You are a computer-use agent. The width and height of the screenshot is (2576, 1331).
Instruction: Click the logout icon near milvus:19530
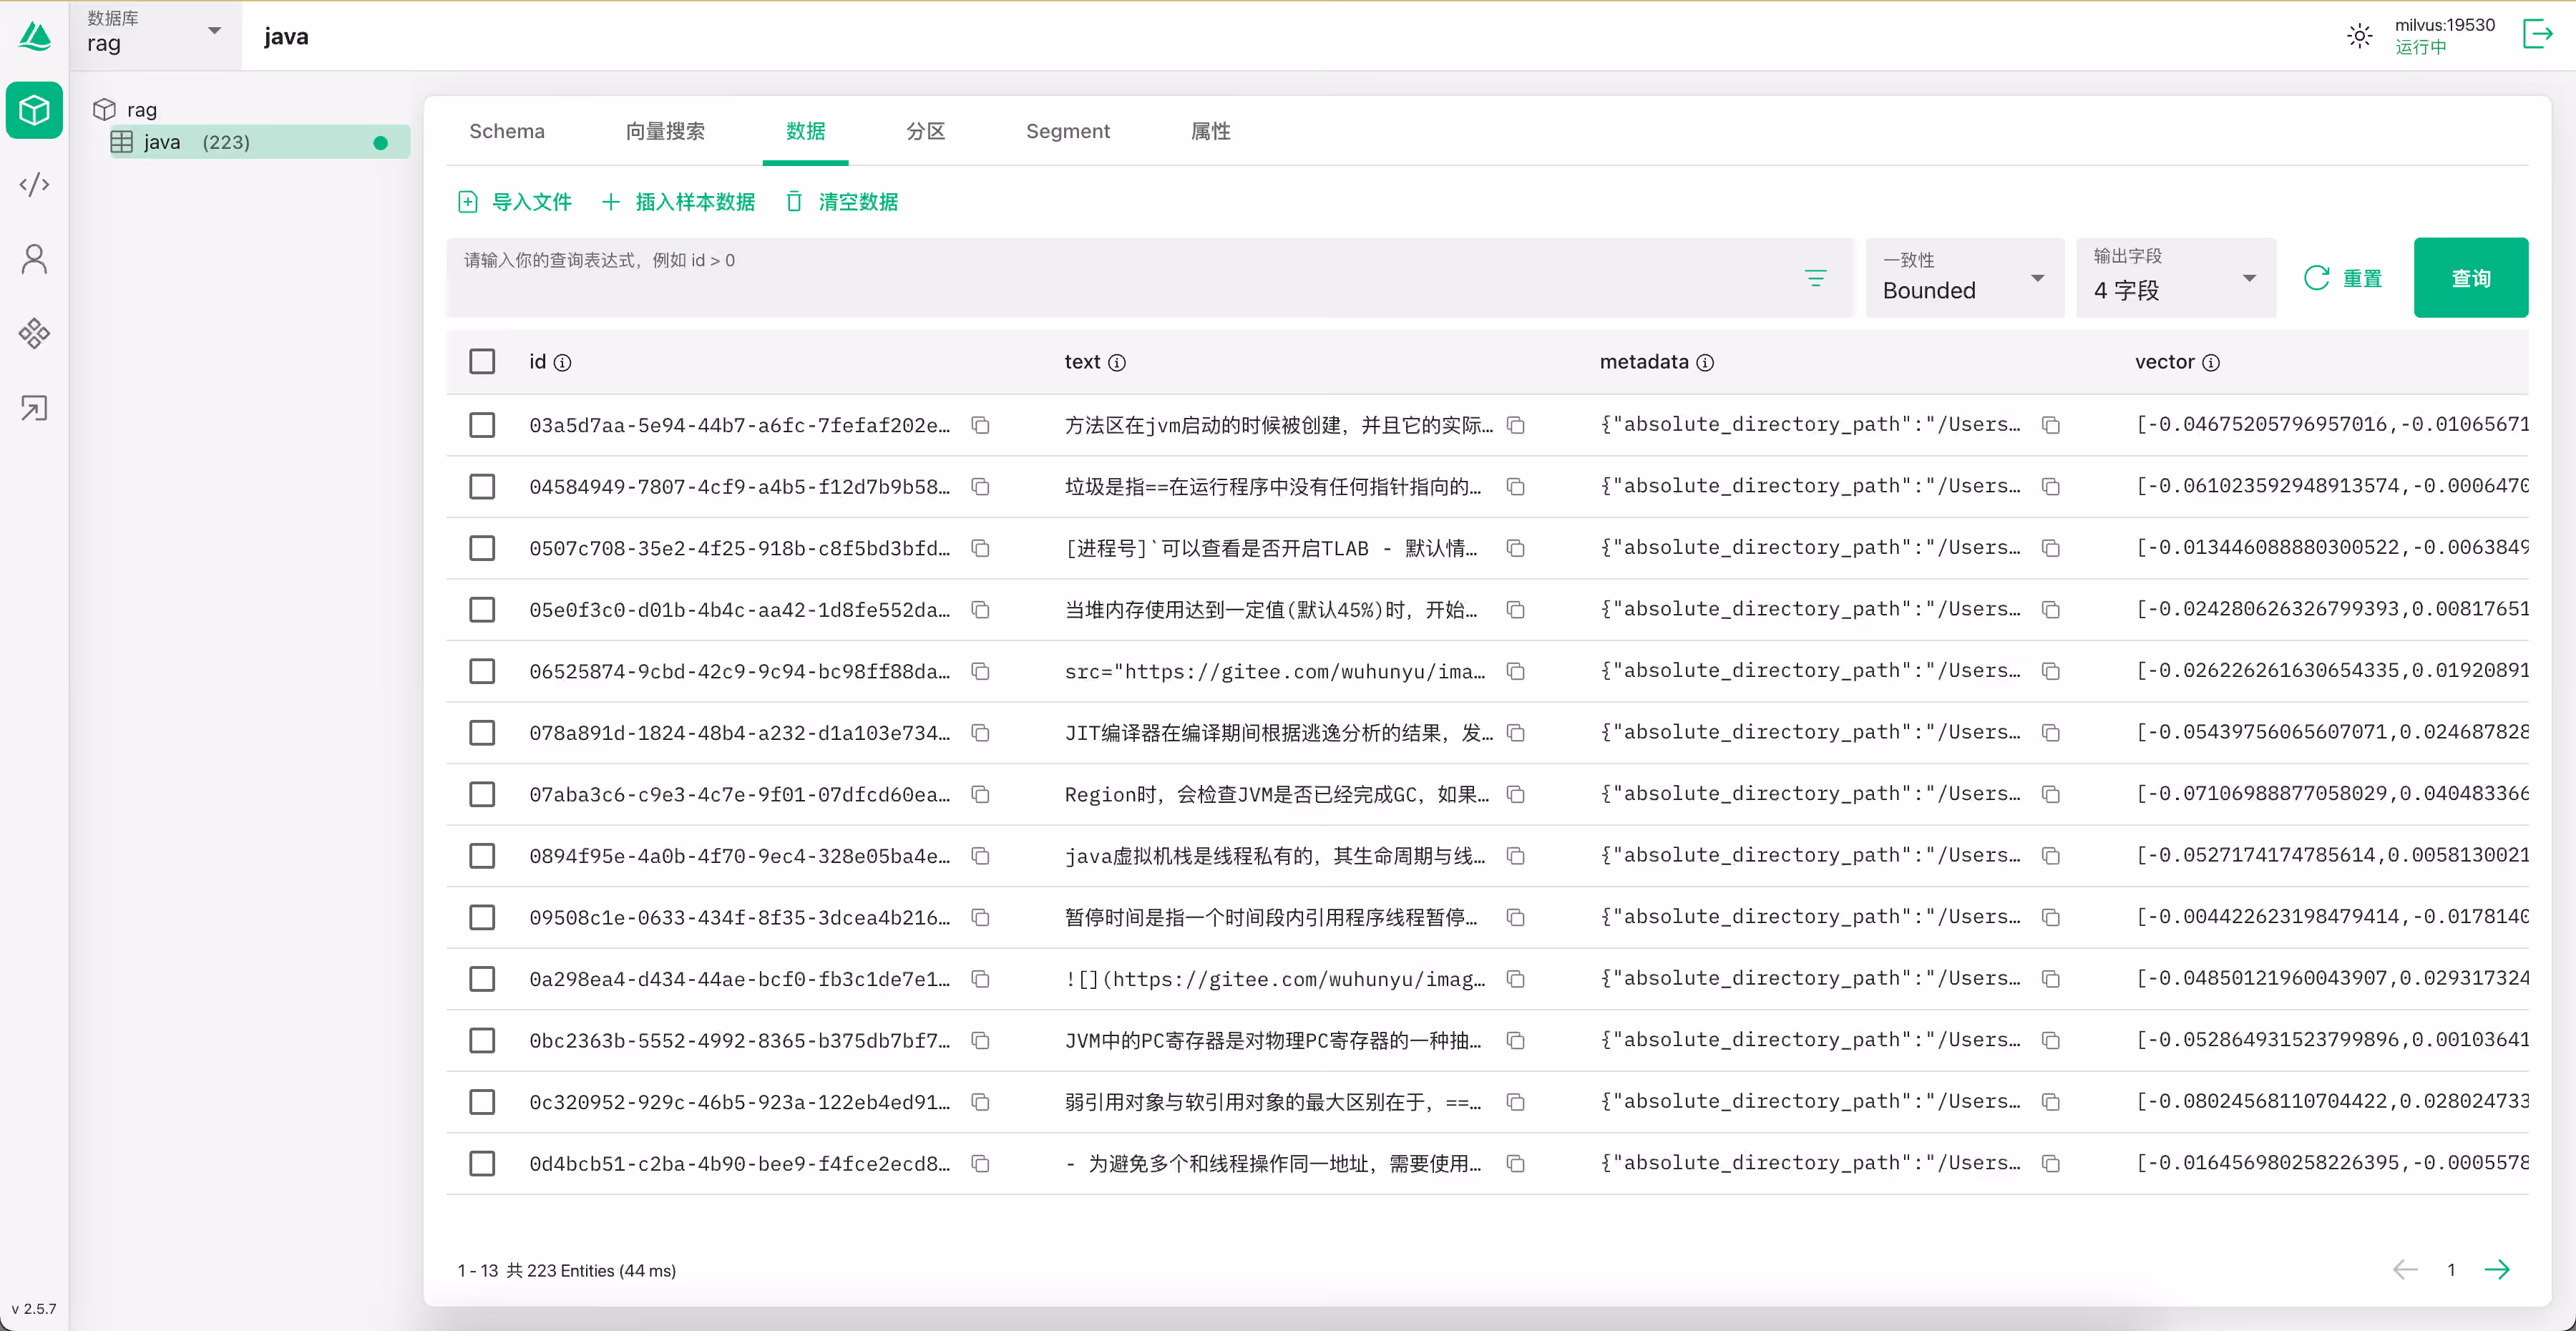2538,34
